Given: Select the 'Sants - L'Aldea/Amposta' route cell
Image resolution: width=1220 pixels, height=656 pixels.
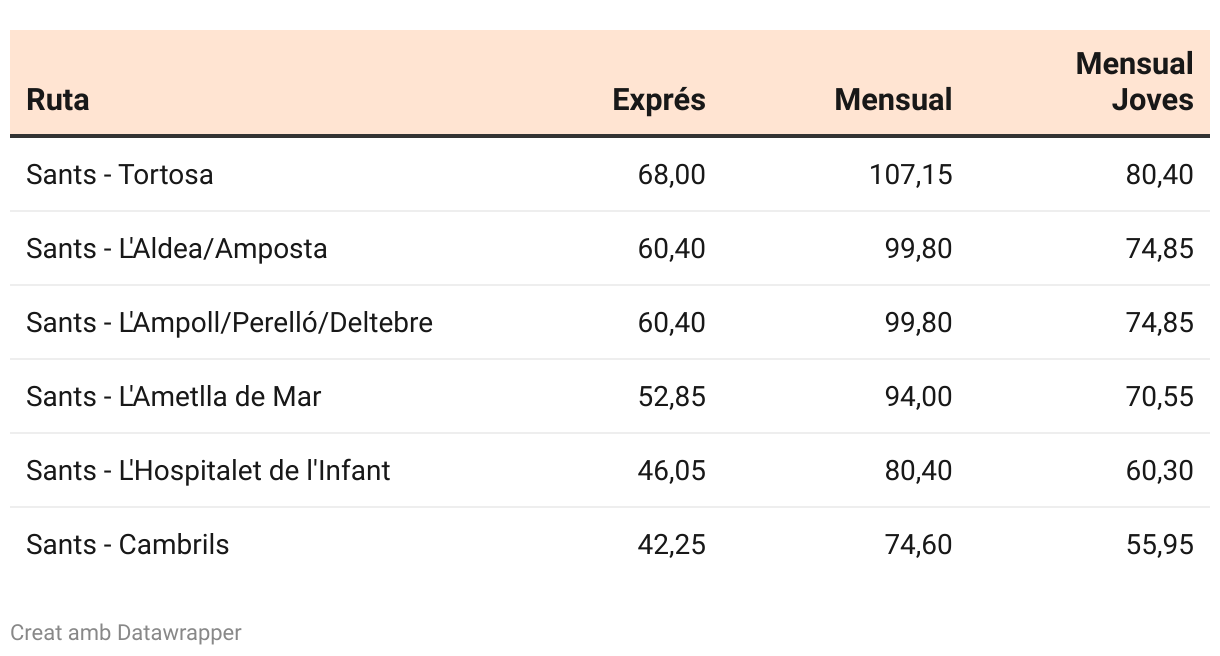Looking at the screenshot, I should click(x=177, y=249).
